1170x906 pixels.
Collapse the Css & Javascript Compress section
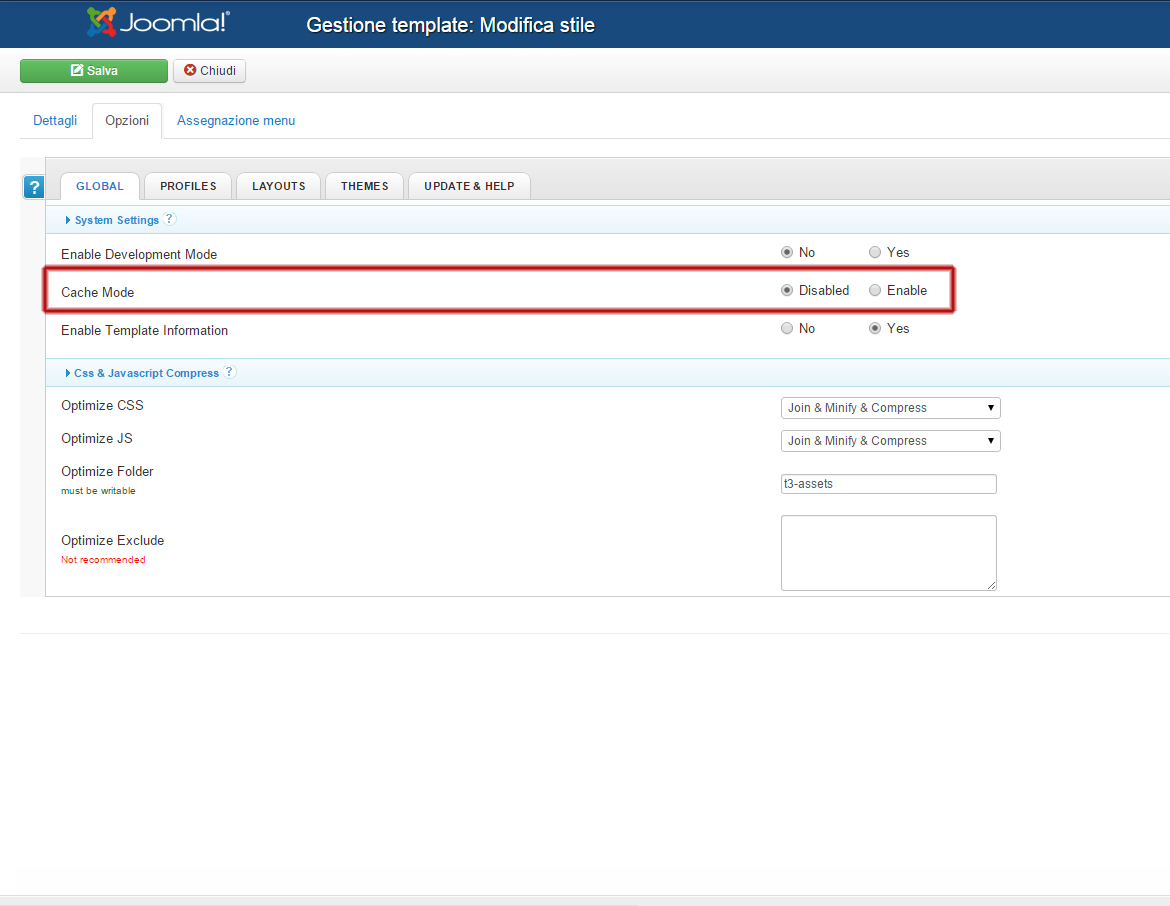pos(145,373)
